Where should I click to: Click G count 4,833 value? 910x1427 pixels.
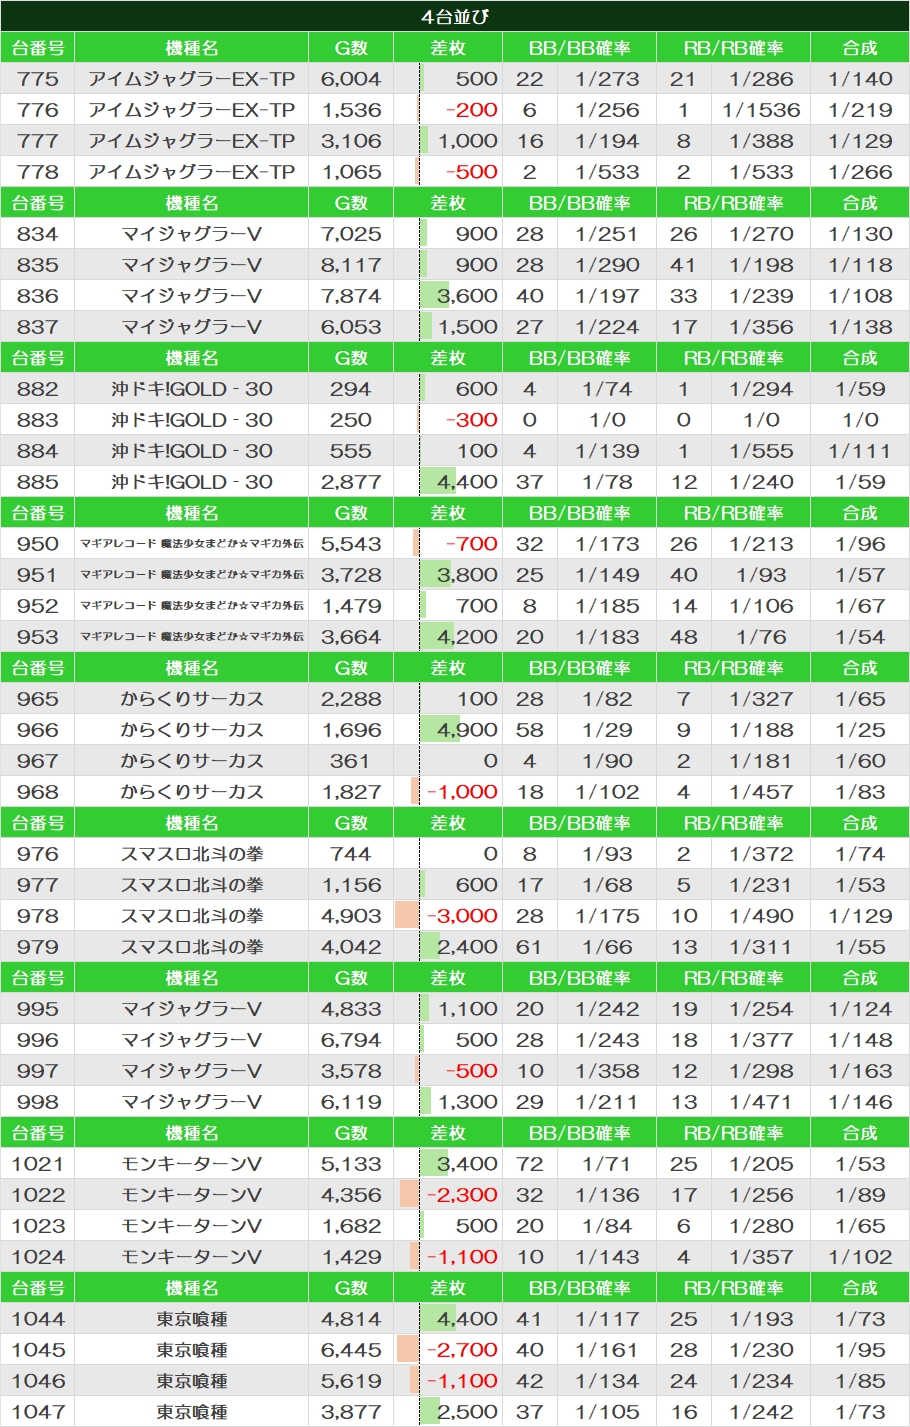pyautogui.click(x=351, y=1009)
